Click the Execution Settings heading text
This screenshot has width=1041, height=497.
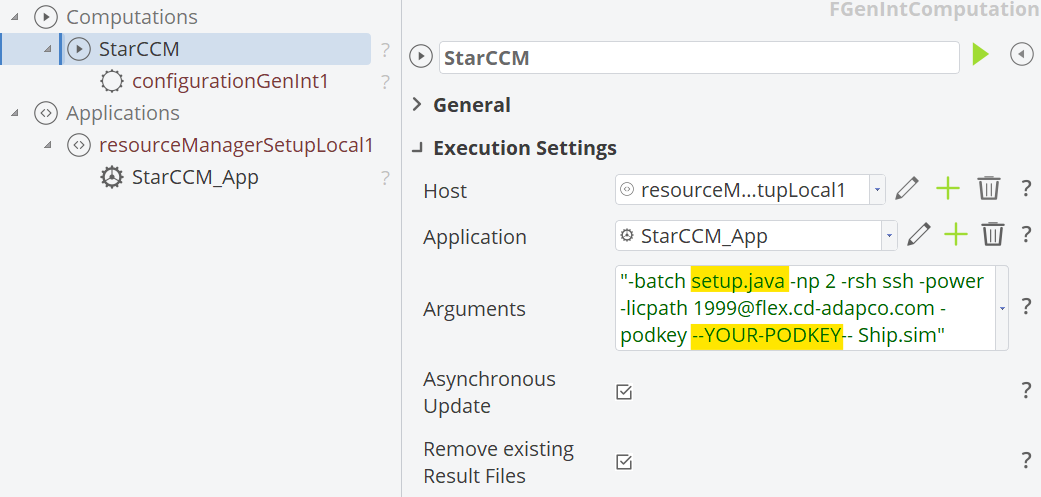pos(524,148)
